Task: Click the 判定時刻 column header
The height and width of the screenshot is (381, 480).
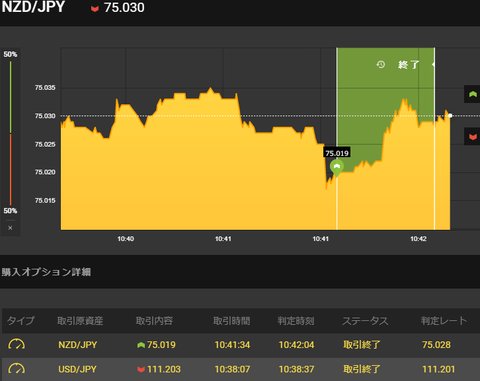Action: pyautogui.click(x=296, y=321)
